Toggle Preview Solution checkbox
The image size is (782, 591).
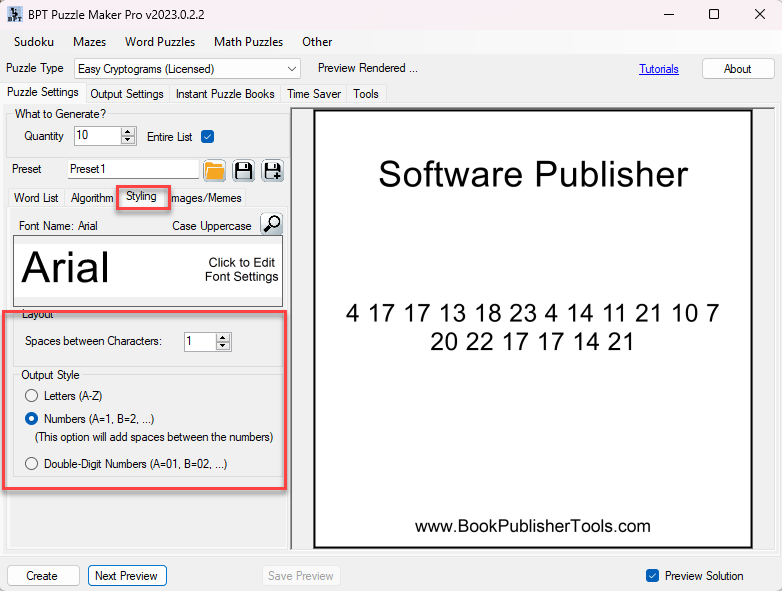pos(652,576)
